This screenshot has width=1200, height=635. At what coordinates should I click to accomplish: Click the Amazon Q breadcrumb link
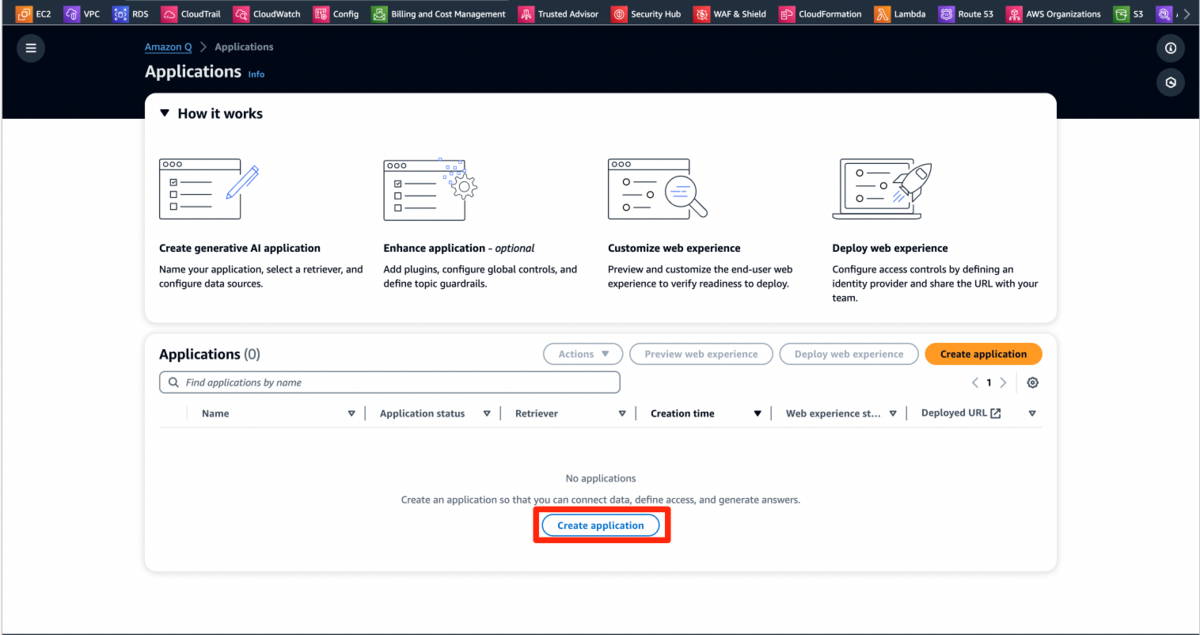(x=168, y=47)
